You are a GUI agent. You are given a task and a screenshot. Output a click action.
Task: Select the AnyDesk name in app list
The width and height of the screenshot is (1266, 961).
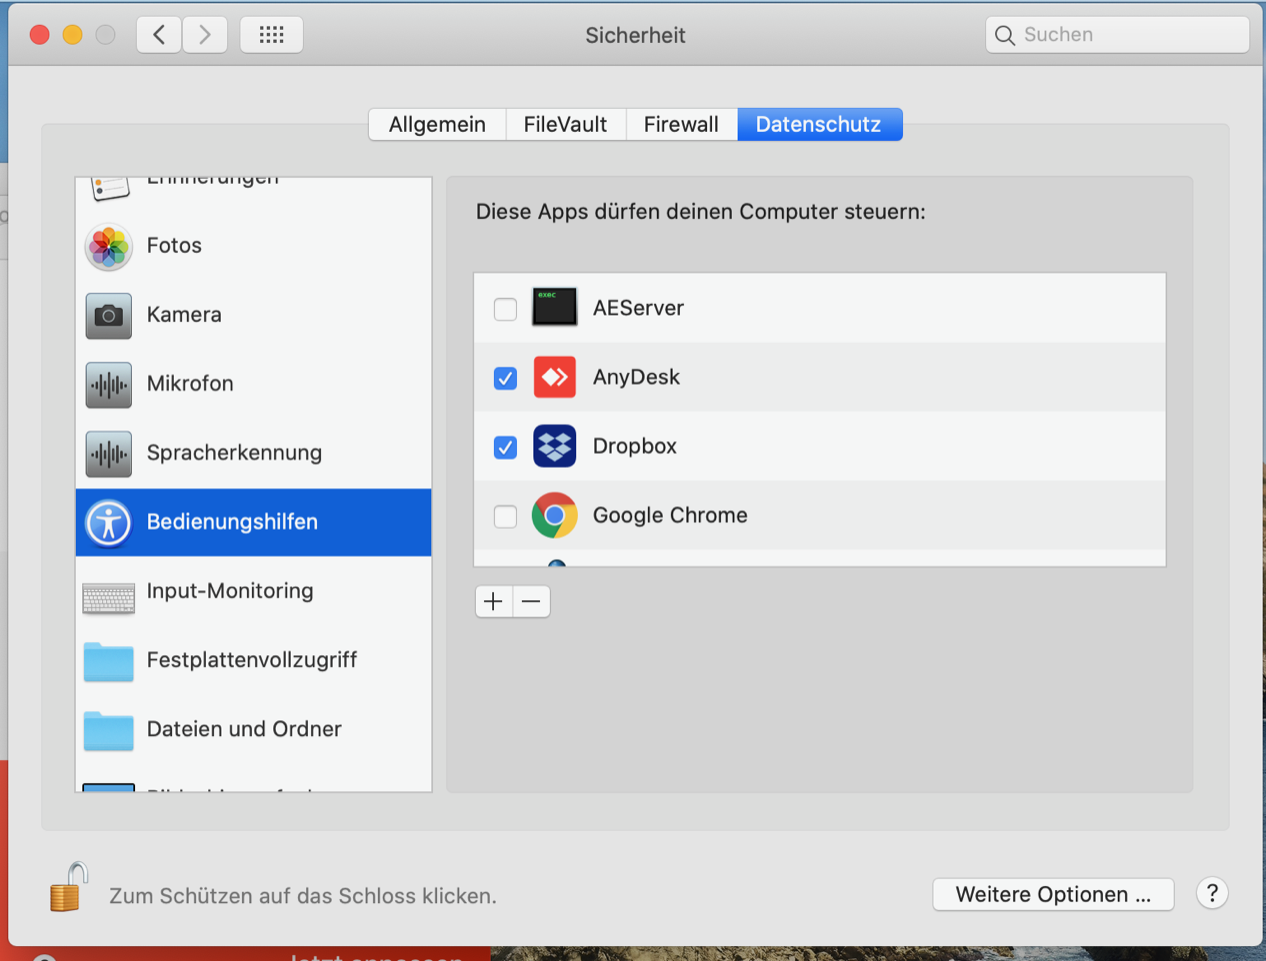click(x=636, y=377)
